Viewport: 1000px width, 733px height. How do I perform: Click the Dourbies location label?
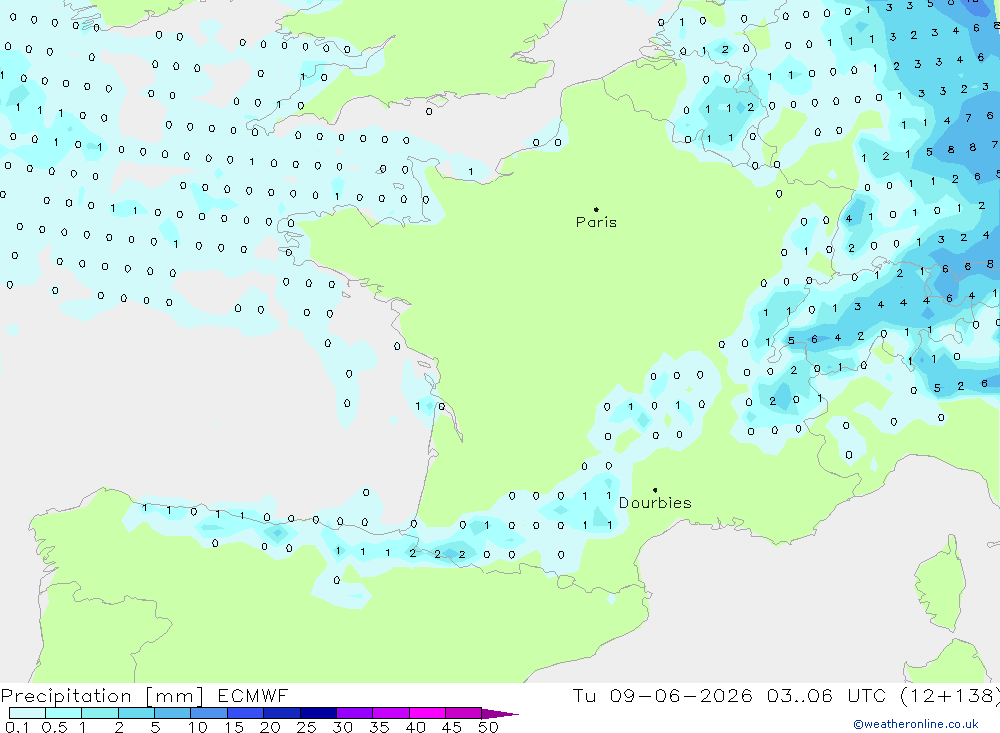[x=655, y=503]
